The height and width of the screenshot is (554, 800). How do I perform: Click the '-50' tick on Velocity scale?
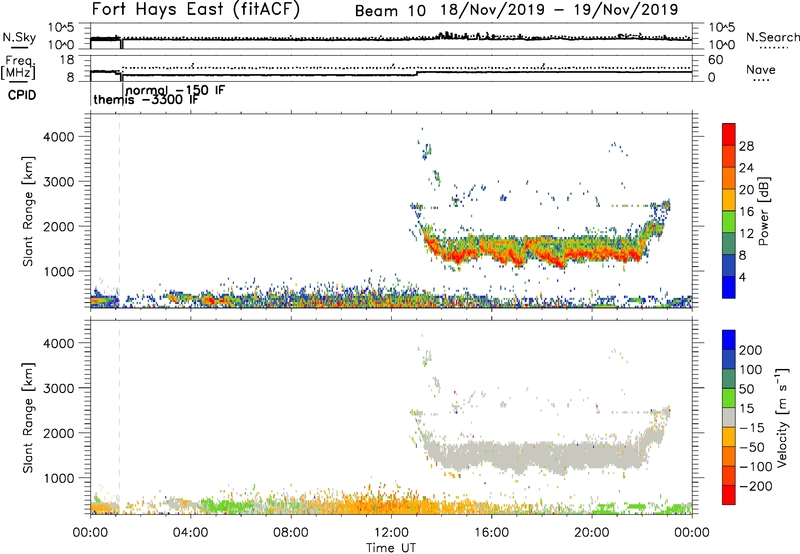point(753,447)
